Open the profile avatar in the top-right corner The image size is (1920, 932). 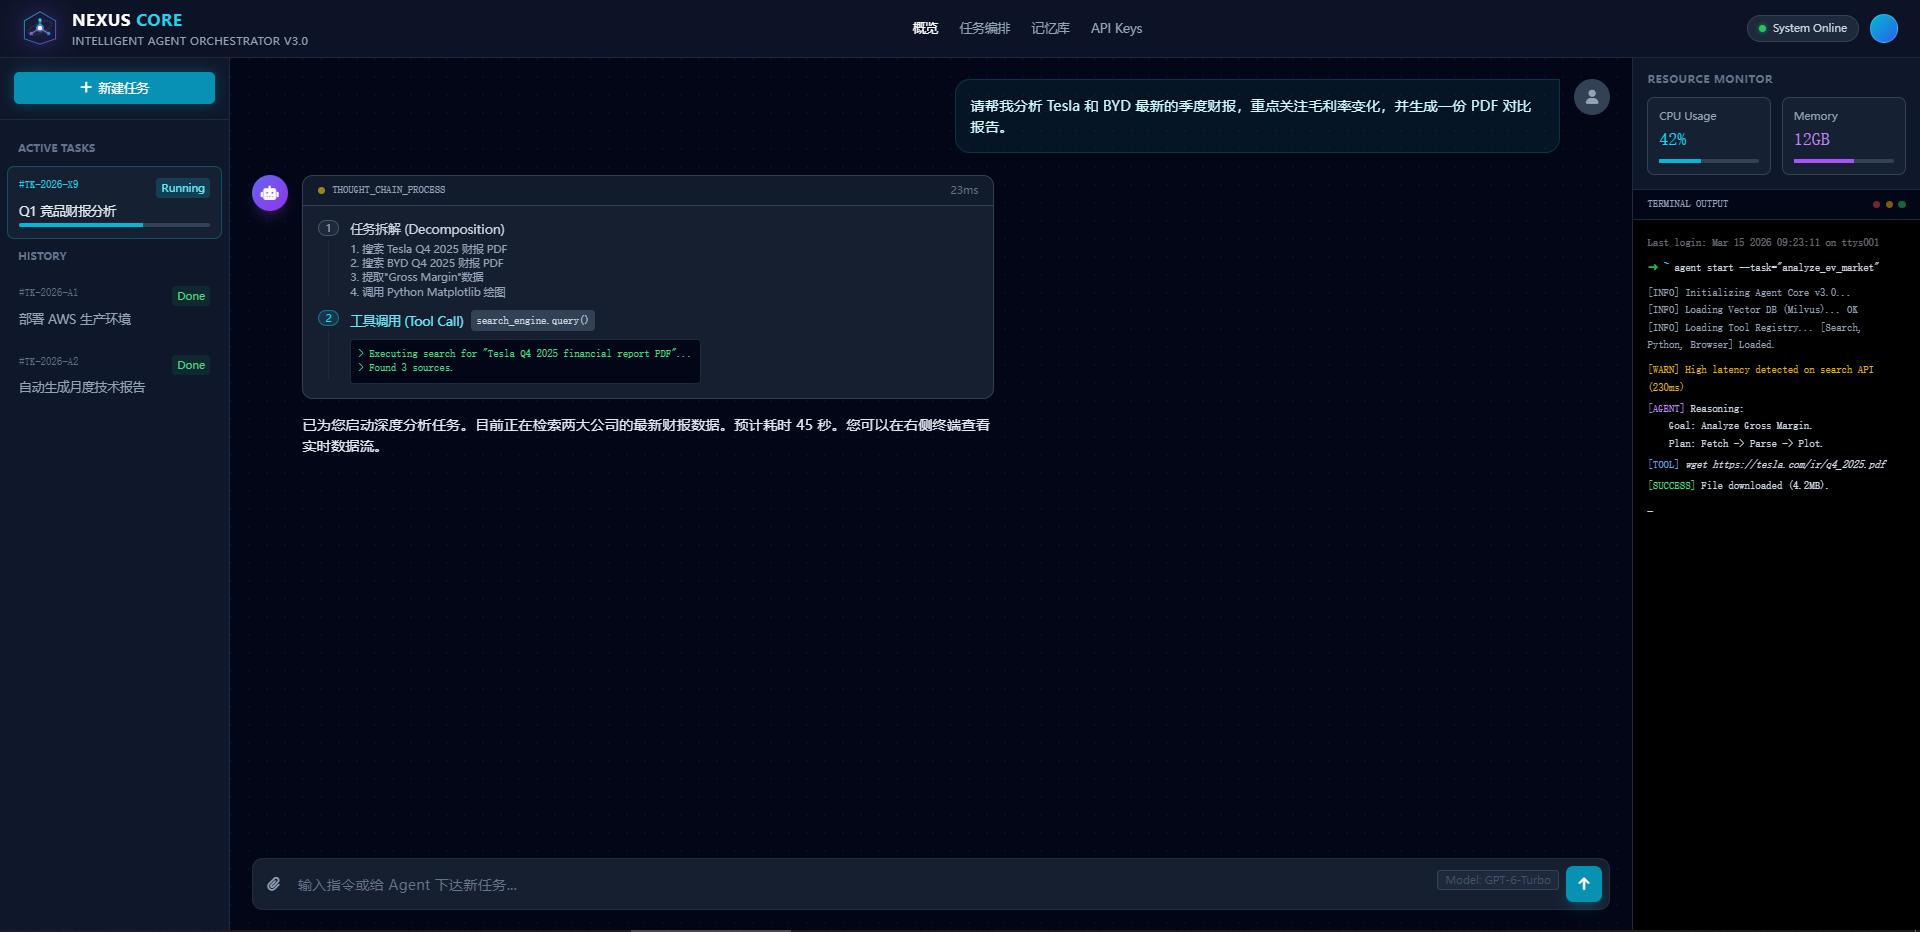pyautogui.click(x=1884, y=28)
